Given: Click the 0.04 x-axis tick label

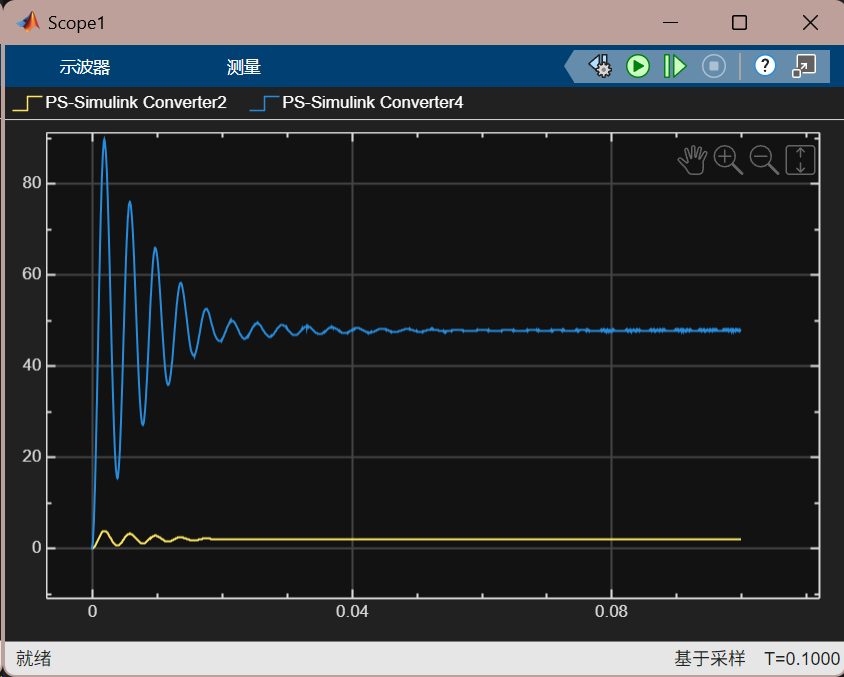Looking at the screenshot, I should click(x=352, y=611).
